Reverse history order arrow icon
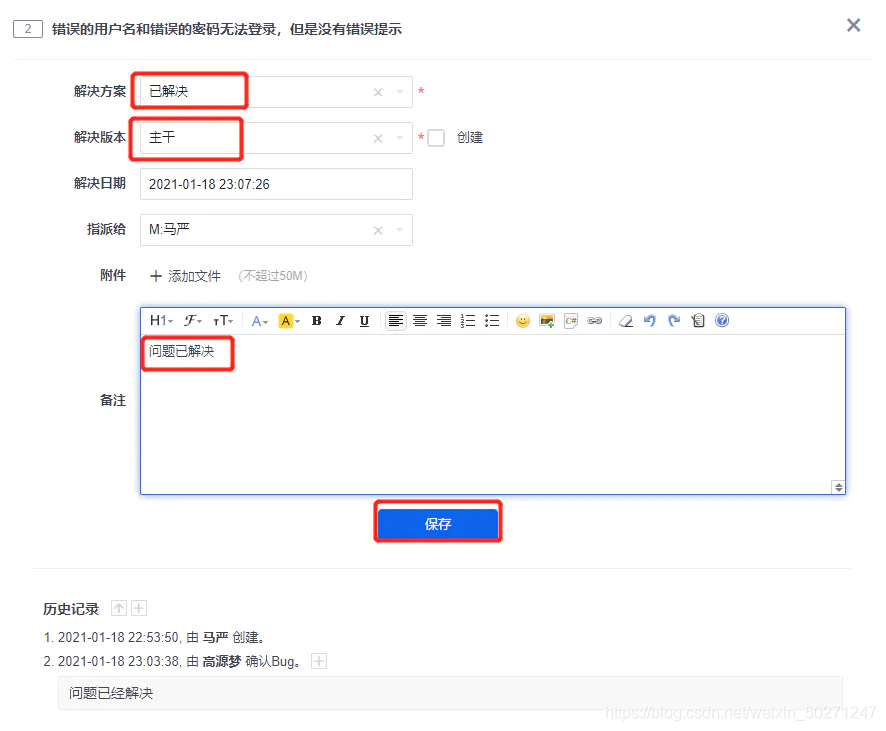Screen dimensions: 886x731 119,608
